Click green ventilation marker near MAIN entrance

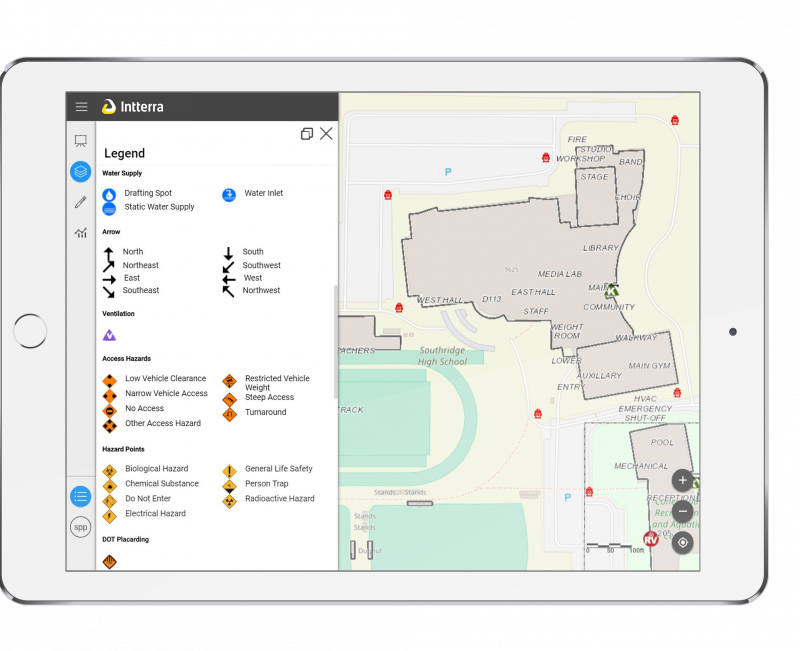point(611,290)
